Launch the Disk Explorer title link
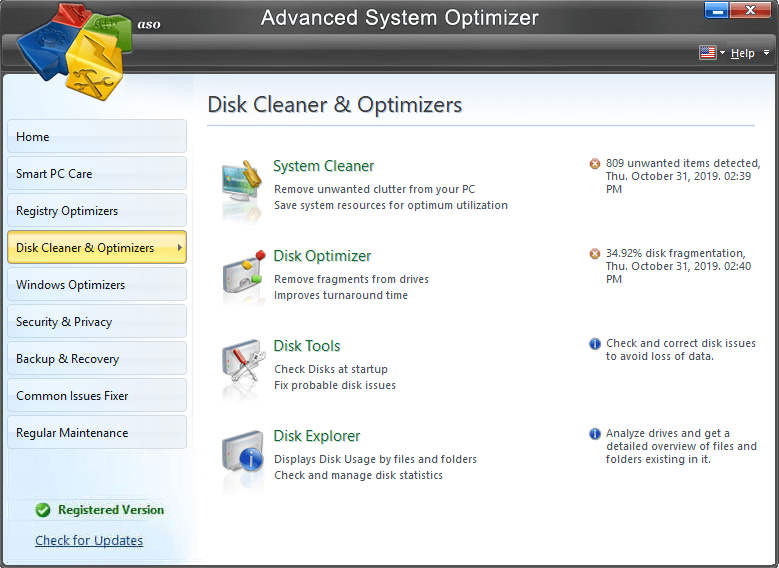 316,436
